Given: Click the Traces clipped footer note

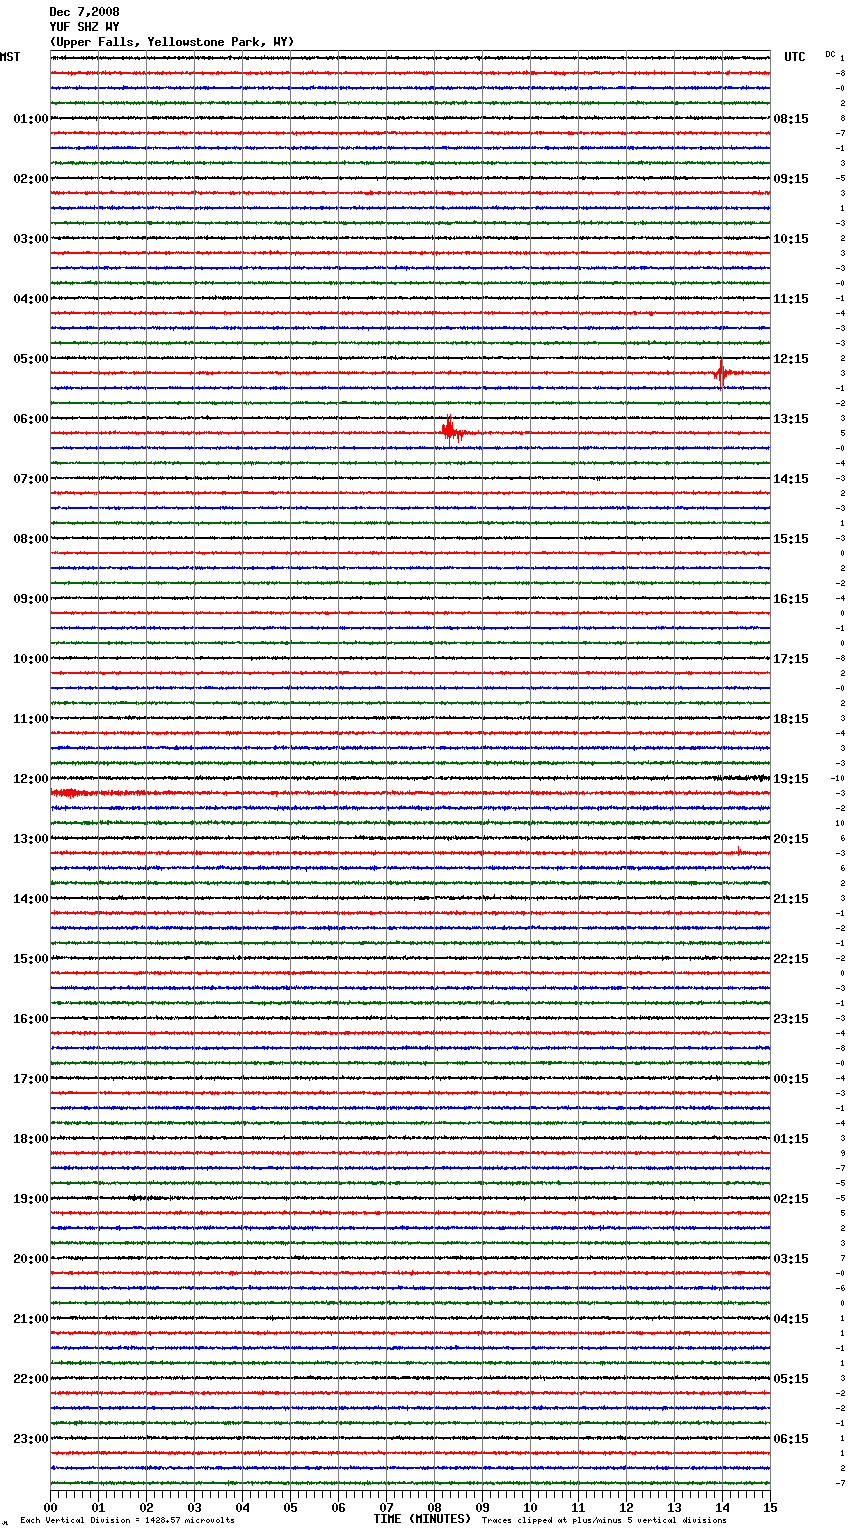Looking at the screenshot, I should click(x=604, y=1520).
